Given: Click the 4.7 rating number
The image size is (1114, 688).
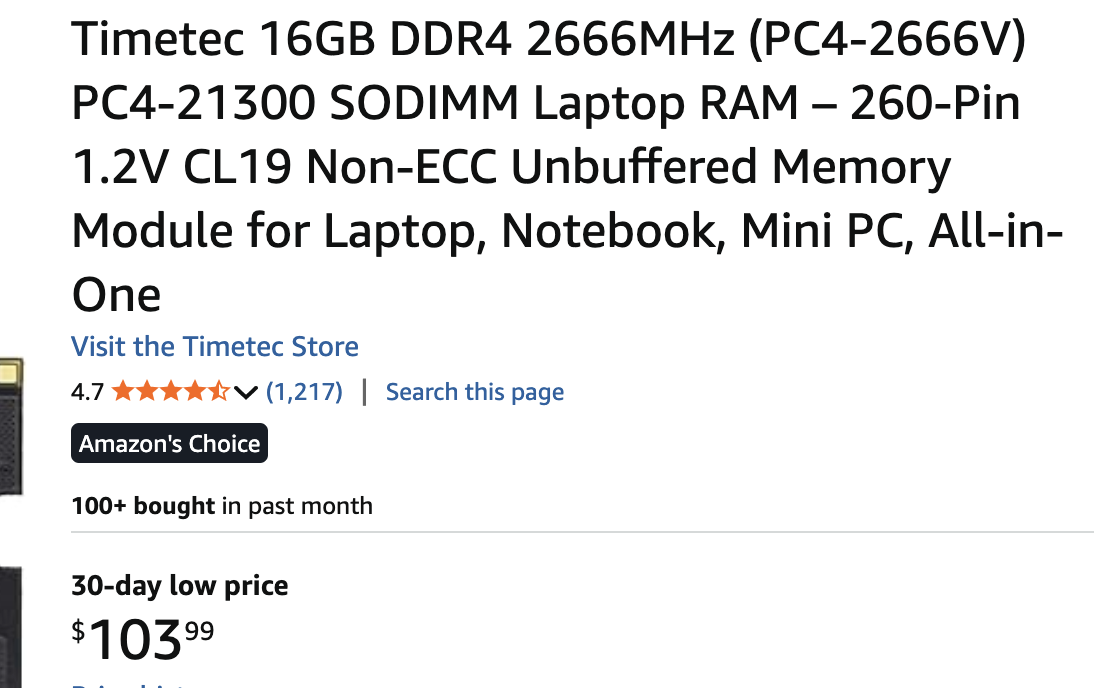Looking at the screenshot, I should tap(87, 392).
